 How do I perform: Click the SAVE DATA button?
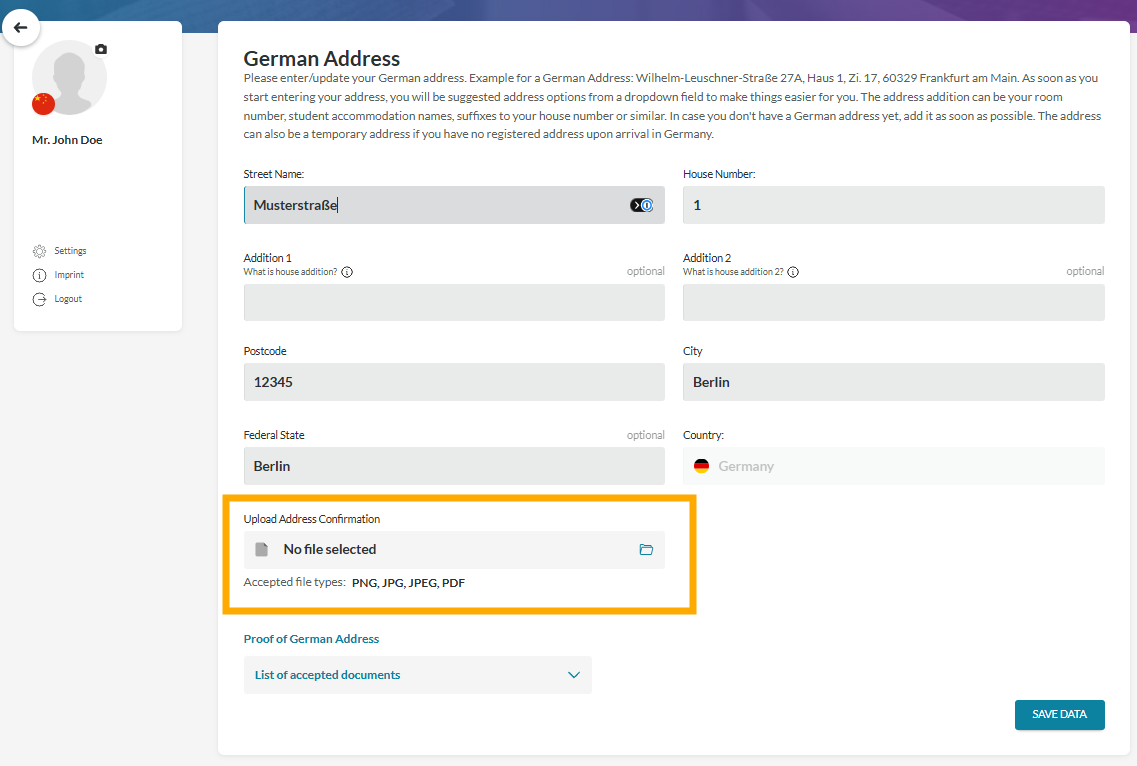point(1059,714)
